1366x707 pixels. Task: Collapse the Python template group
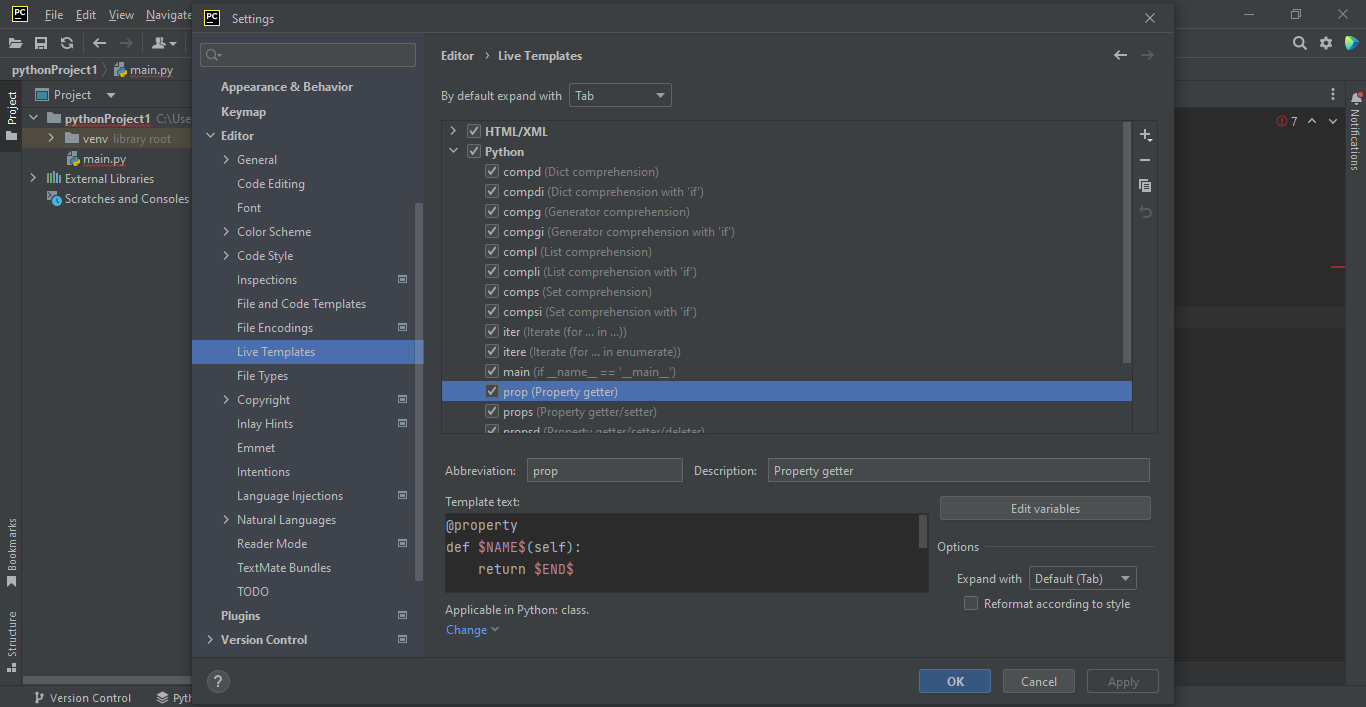tap(455, 151)
